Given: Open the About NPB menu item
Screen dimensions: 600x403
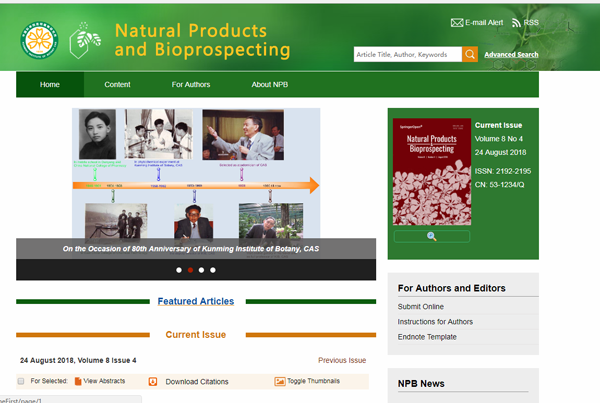Looking at the screenshot, I should (270, 85).
